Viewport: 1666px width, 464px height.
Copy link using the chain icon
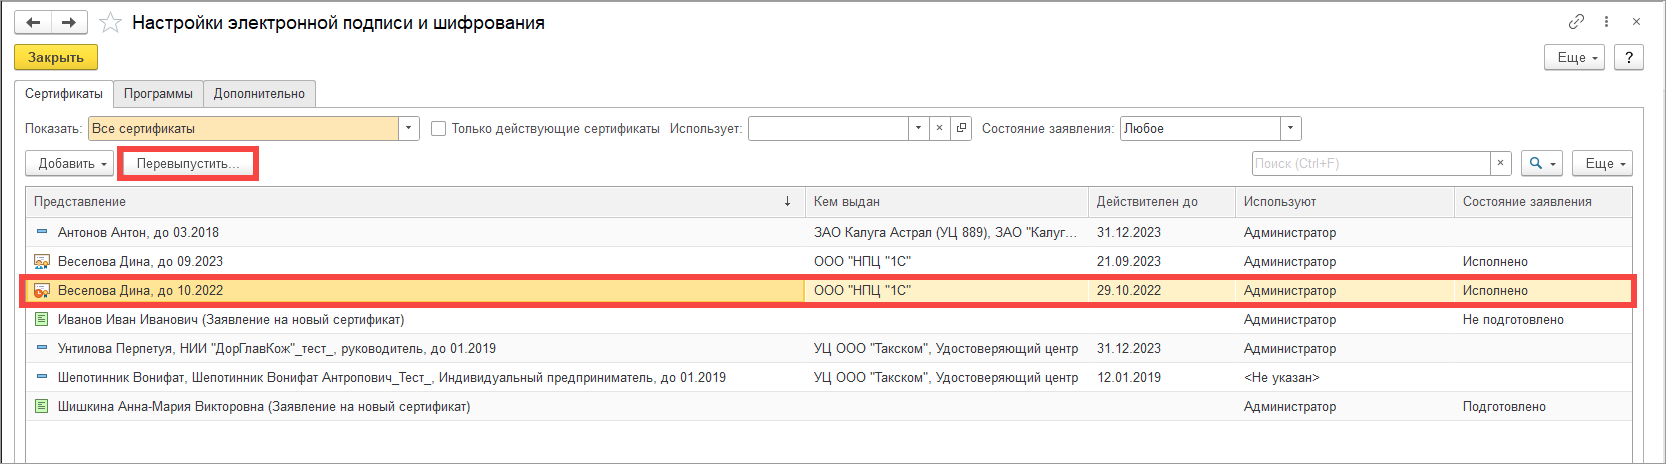[1576, 21]
